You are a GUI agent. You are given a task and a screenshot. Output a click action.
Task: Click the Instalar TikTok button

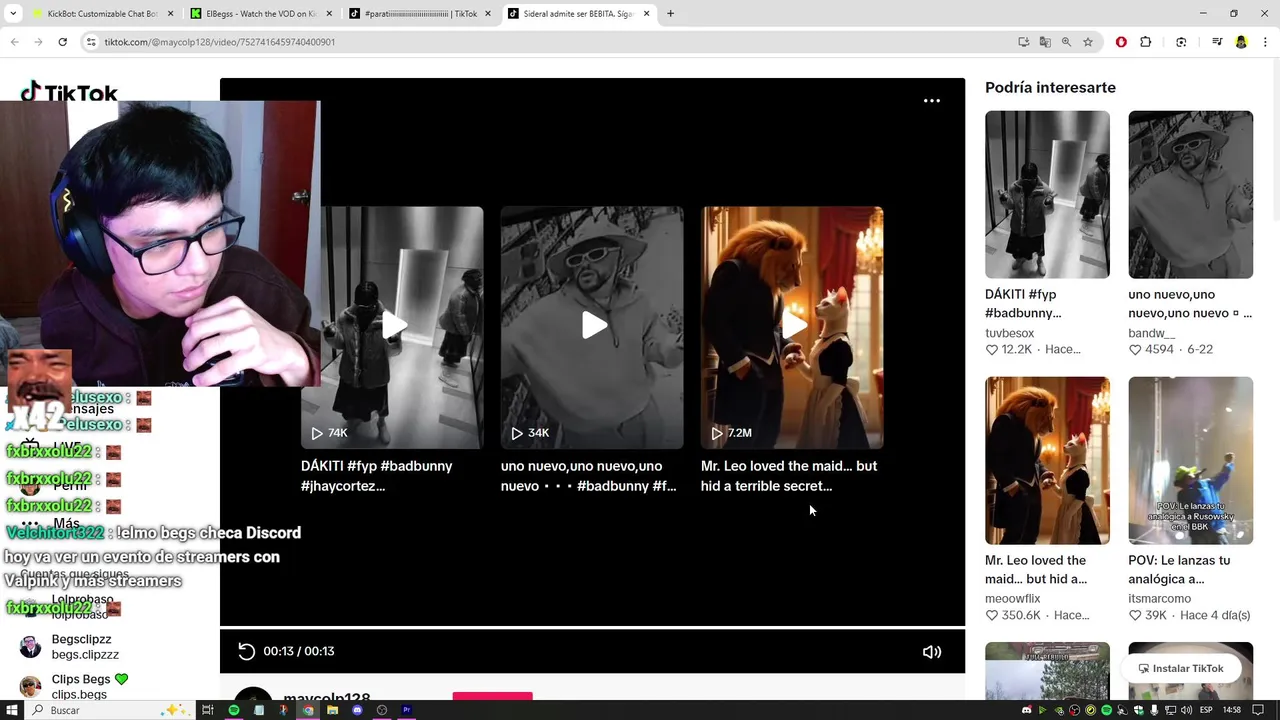pyautogui.click(x=1180, y=668)
